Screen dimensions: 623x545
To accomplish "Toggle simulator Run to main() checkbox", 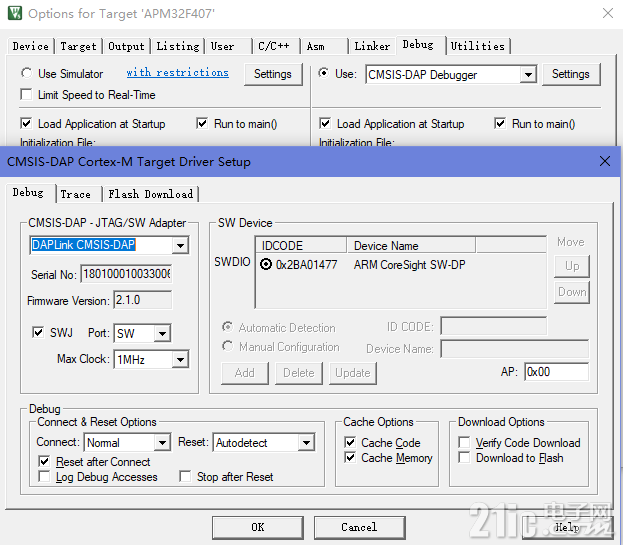I will pos(202,124).
